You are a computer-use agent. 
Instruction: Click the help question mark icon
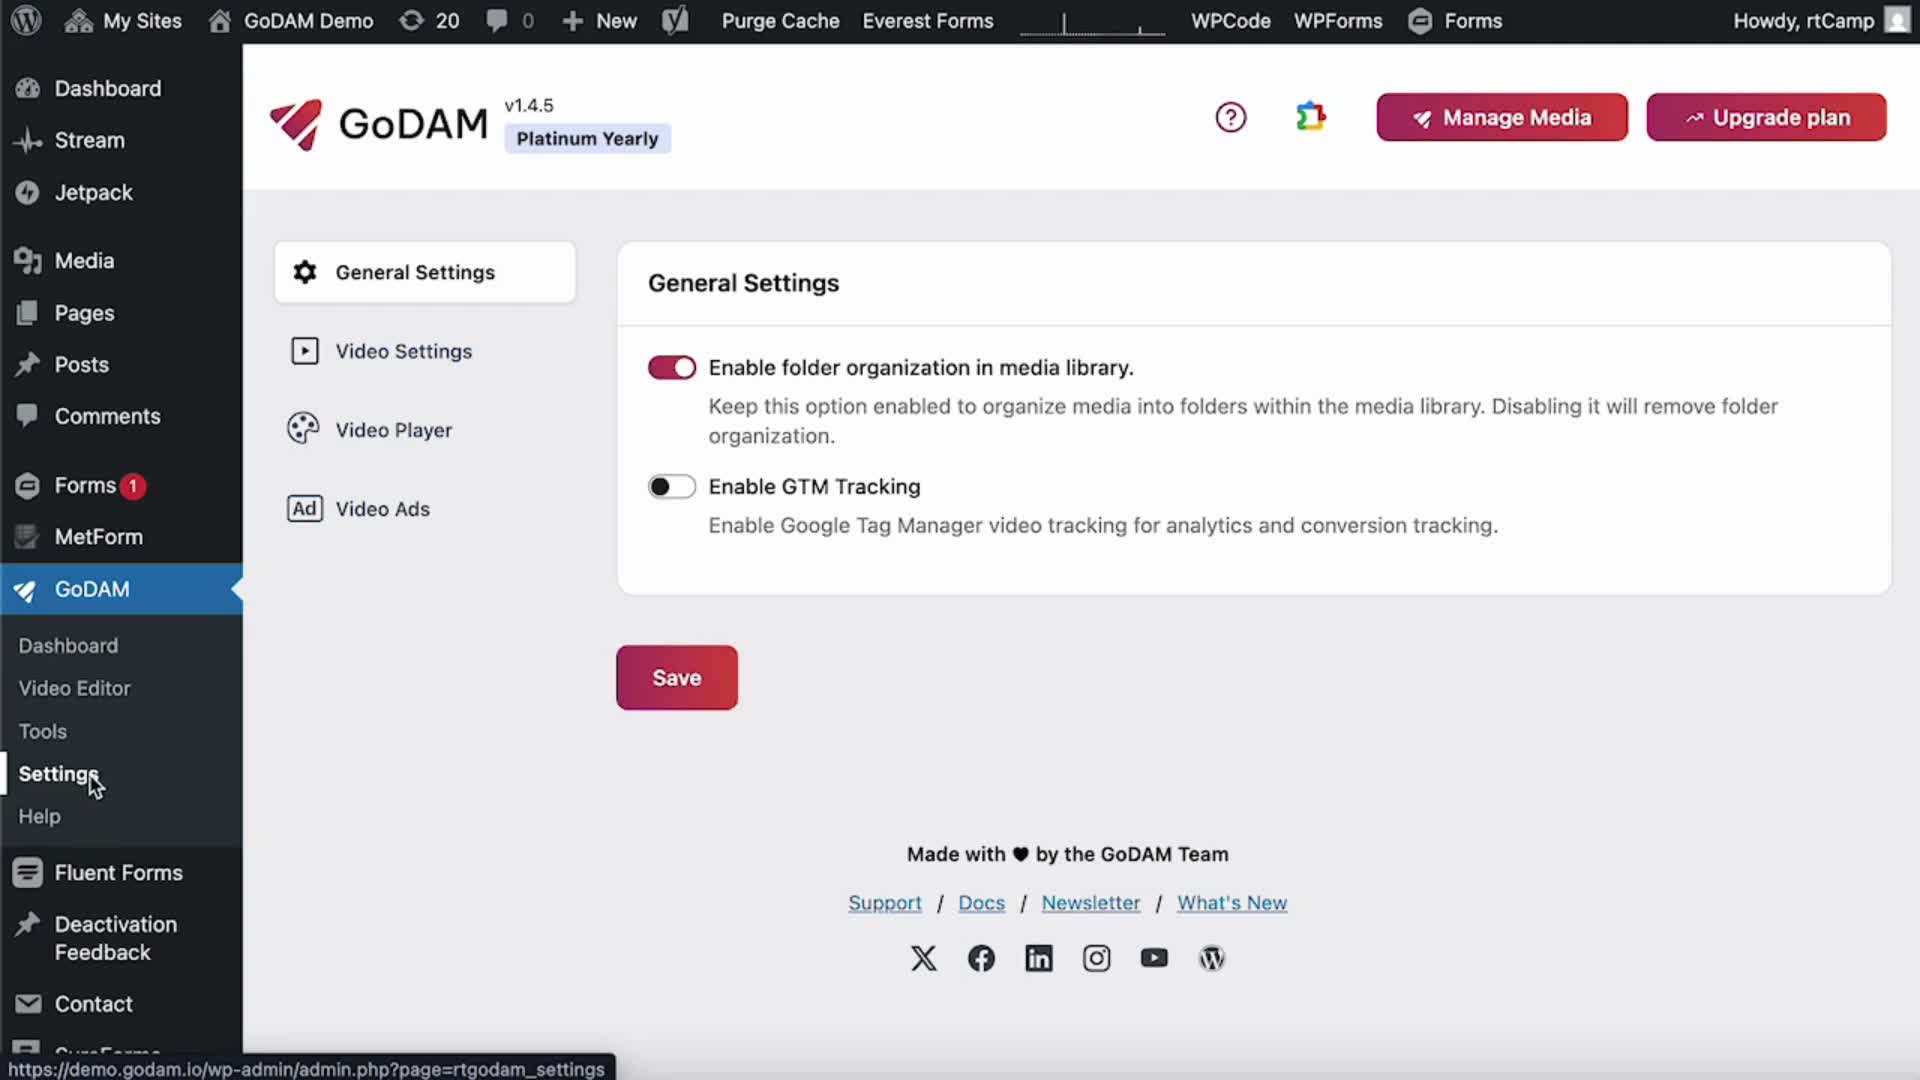[x=1230, y=117]
